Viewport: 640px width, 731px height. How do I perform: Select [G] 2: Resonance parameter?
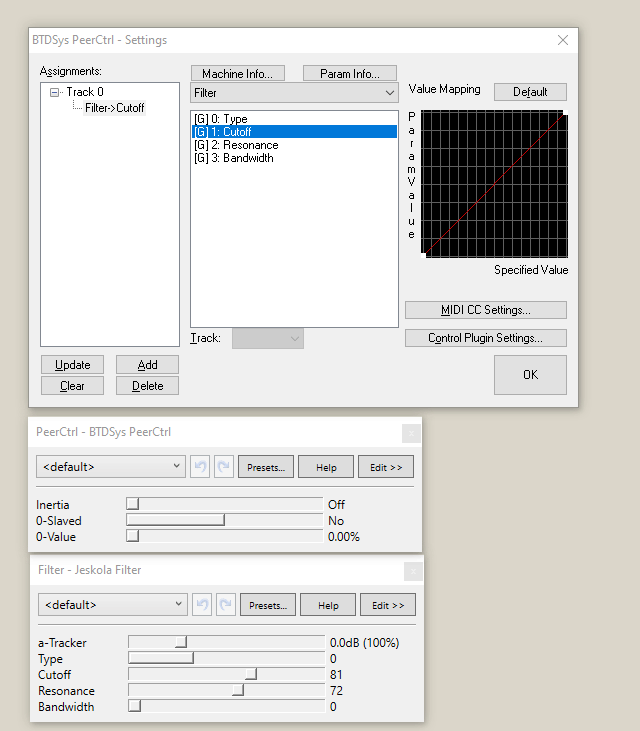point(294,145)
